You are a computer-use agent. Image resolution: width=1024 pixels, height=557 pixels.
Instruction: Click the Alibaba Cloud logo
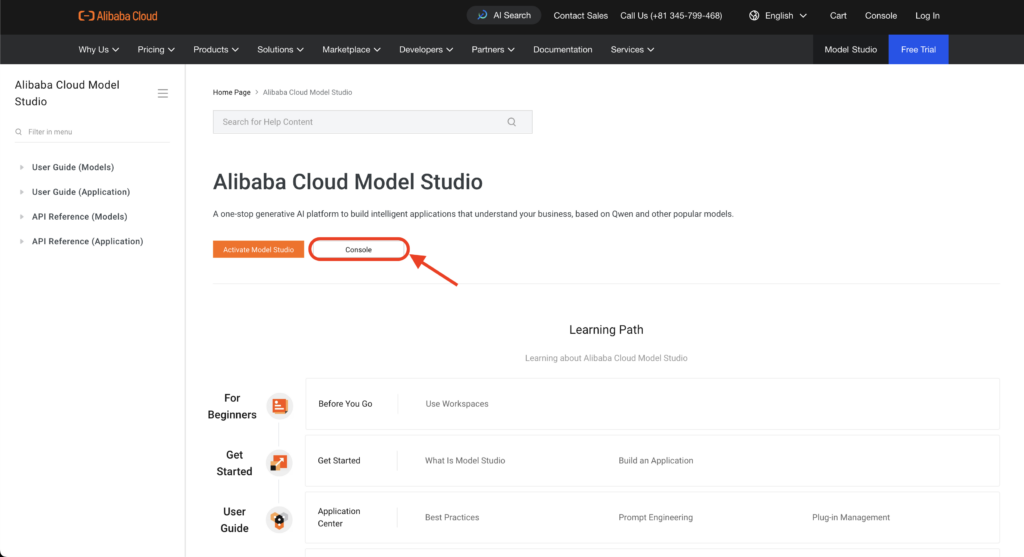tap(118, 16)
